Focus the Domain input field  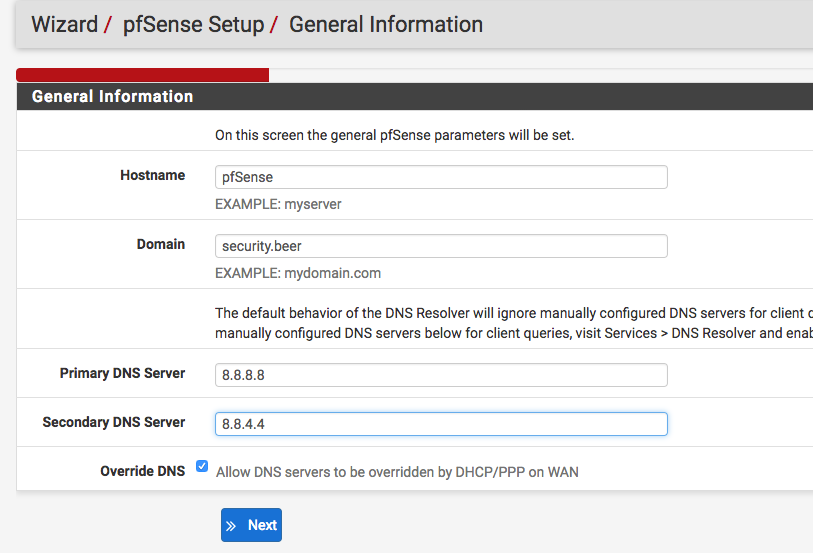click(441, 246)
